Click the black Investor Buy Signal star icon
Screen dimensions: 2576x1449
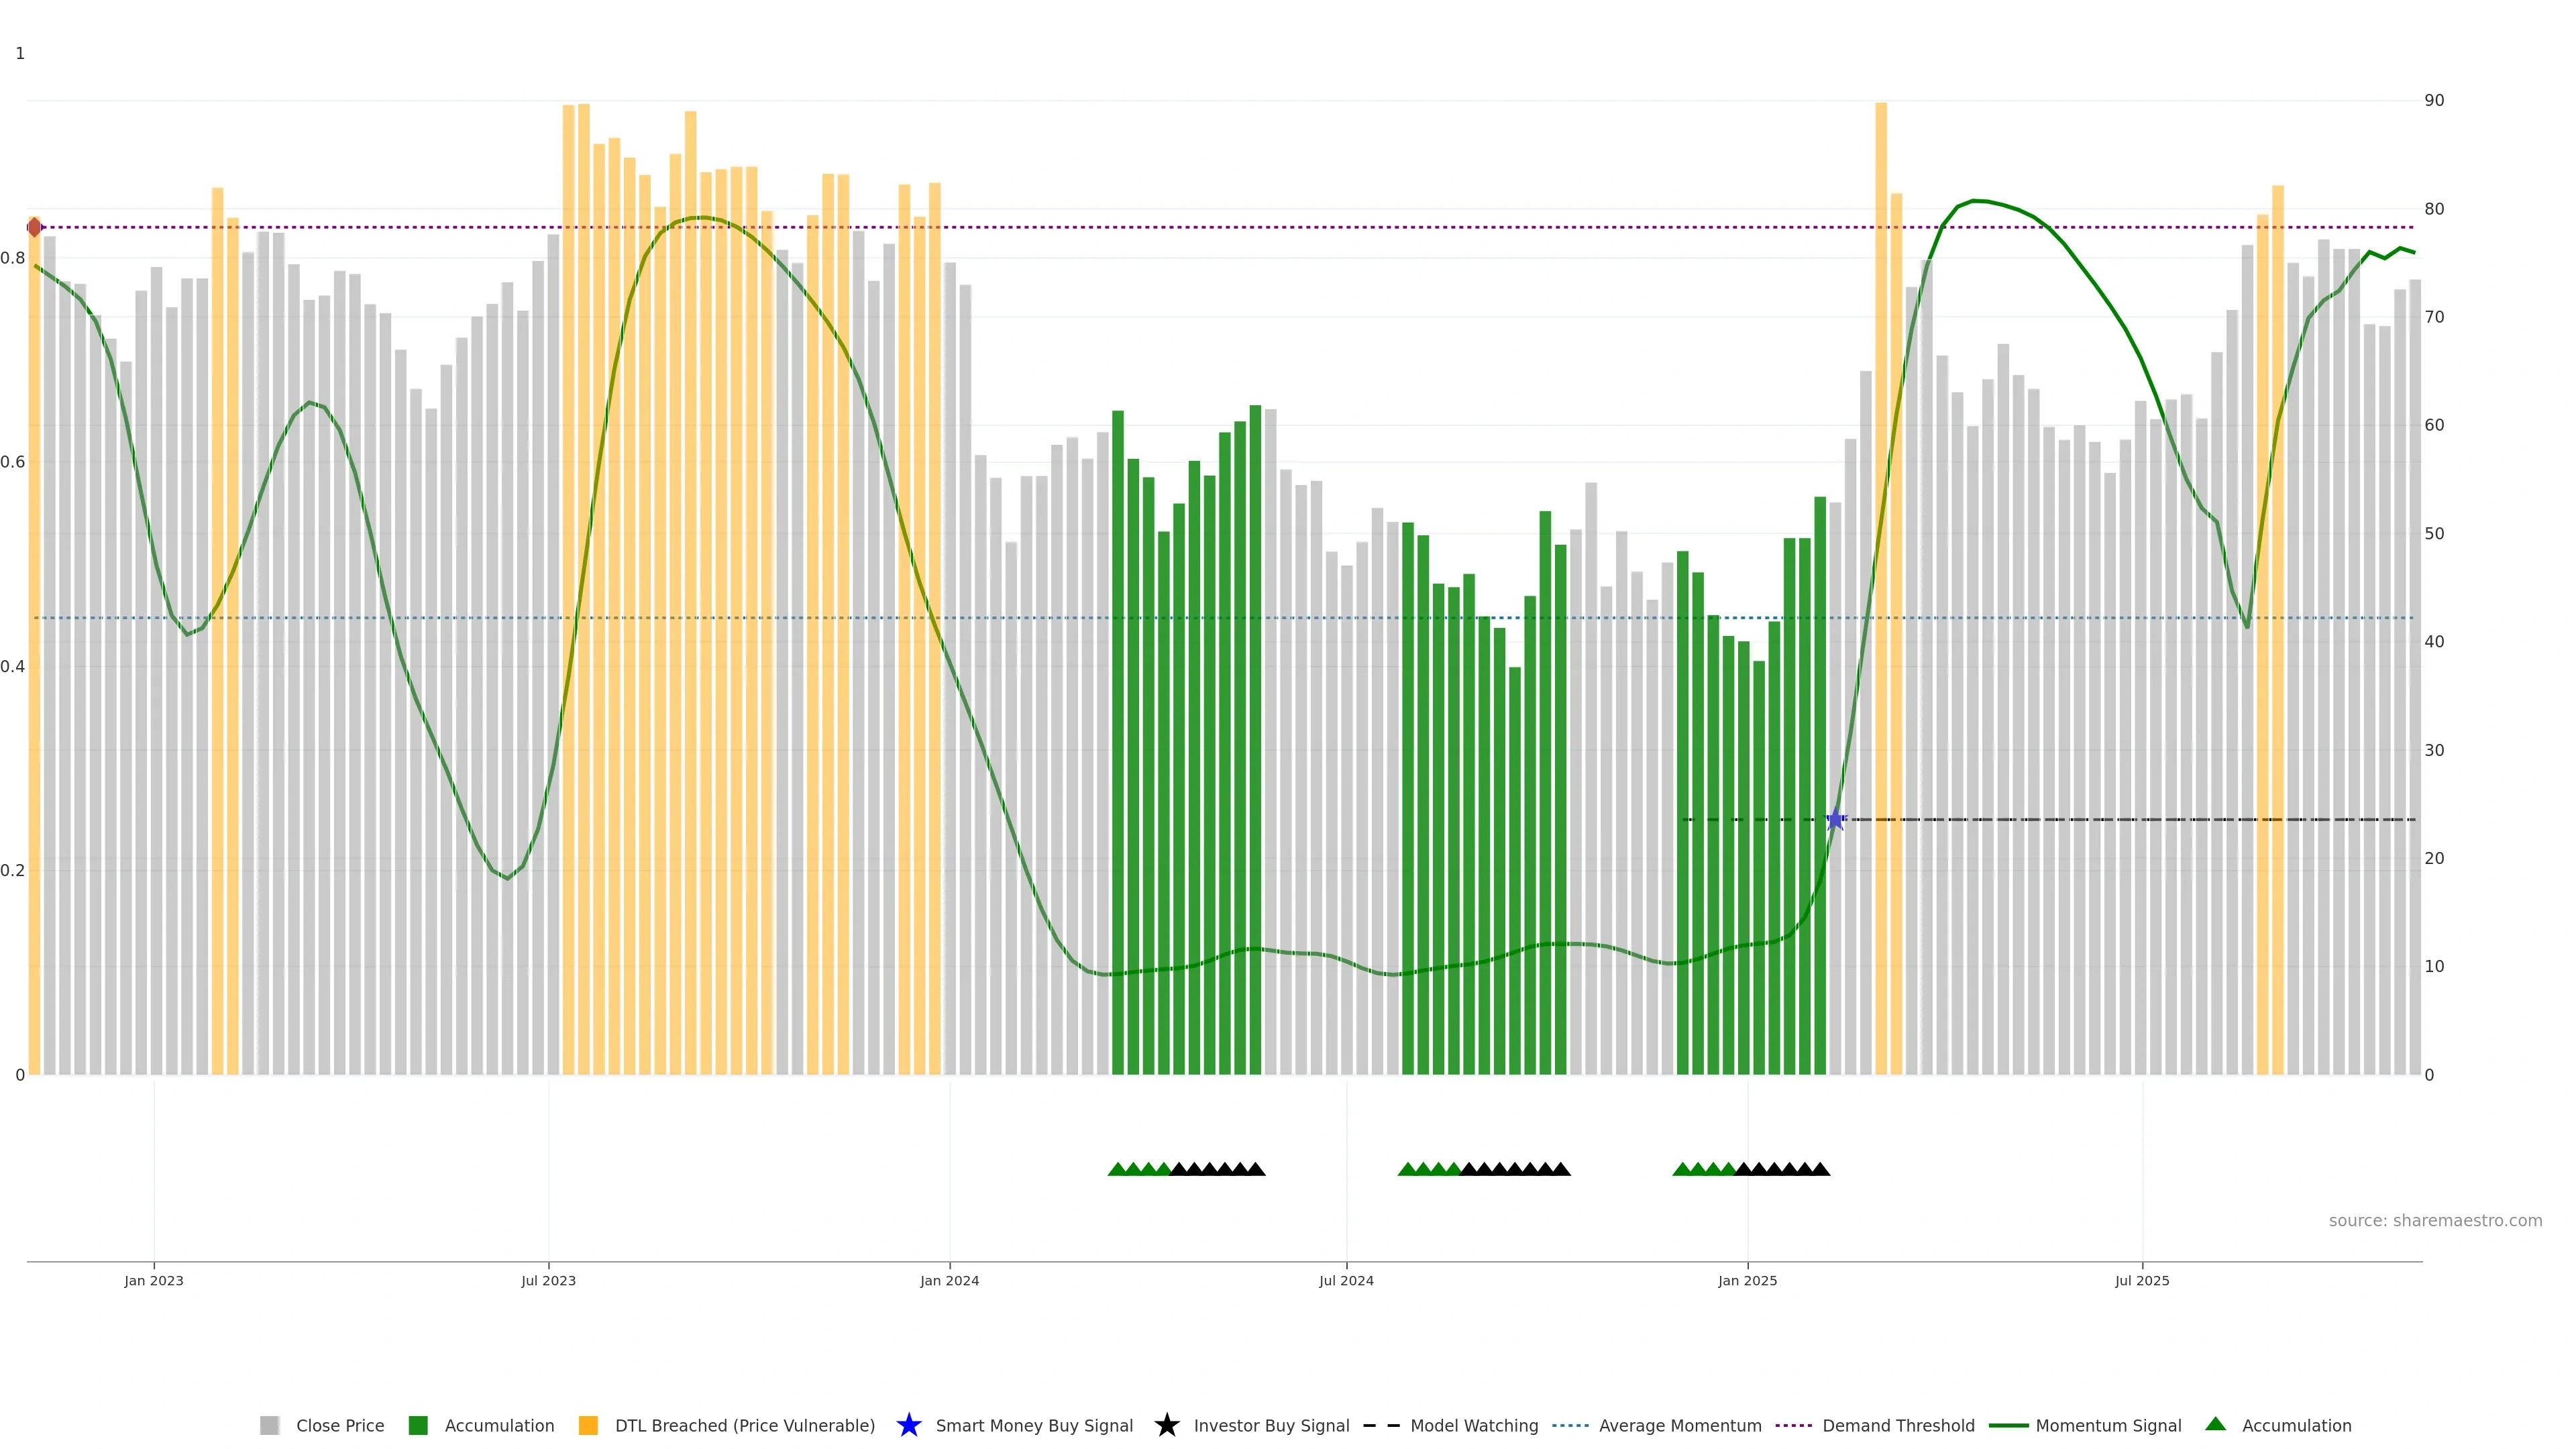[x=1166, y=1425]
